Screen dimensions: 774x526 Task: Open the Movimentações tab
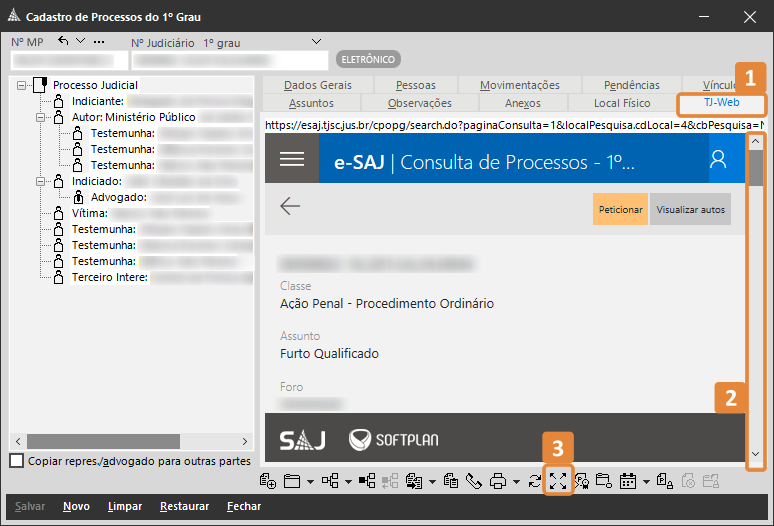point(519,85)
